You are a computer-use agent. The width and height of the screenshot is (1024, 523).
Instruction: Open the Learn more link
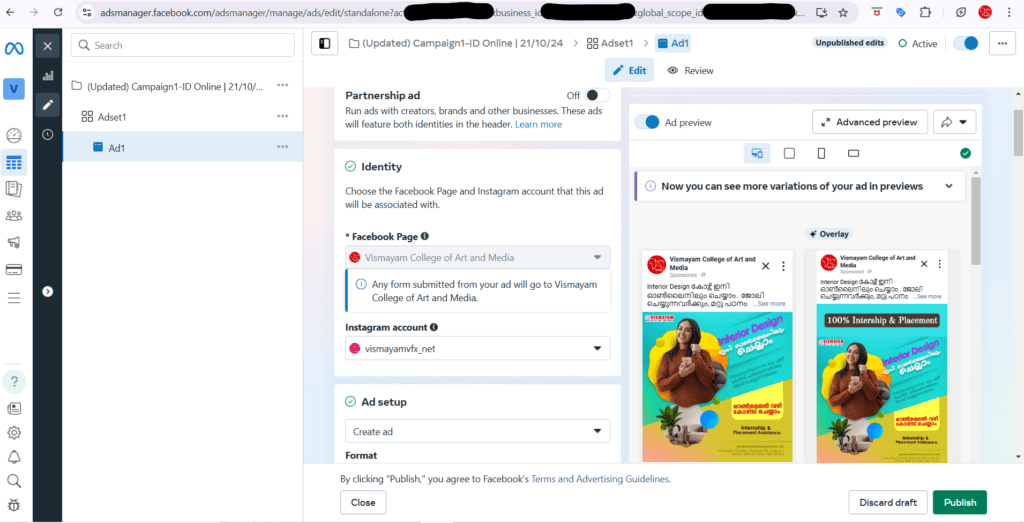coord(538,124)
